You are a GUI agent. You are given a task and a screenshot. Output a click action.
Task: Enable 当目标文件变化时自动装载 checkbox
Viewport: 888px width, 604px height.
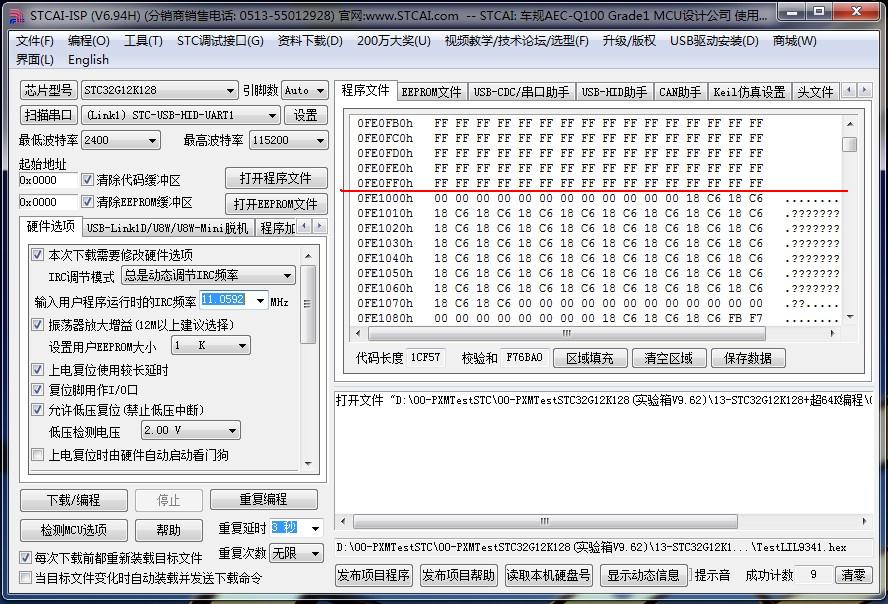[x=25, y=577]
